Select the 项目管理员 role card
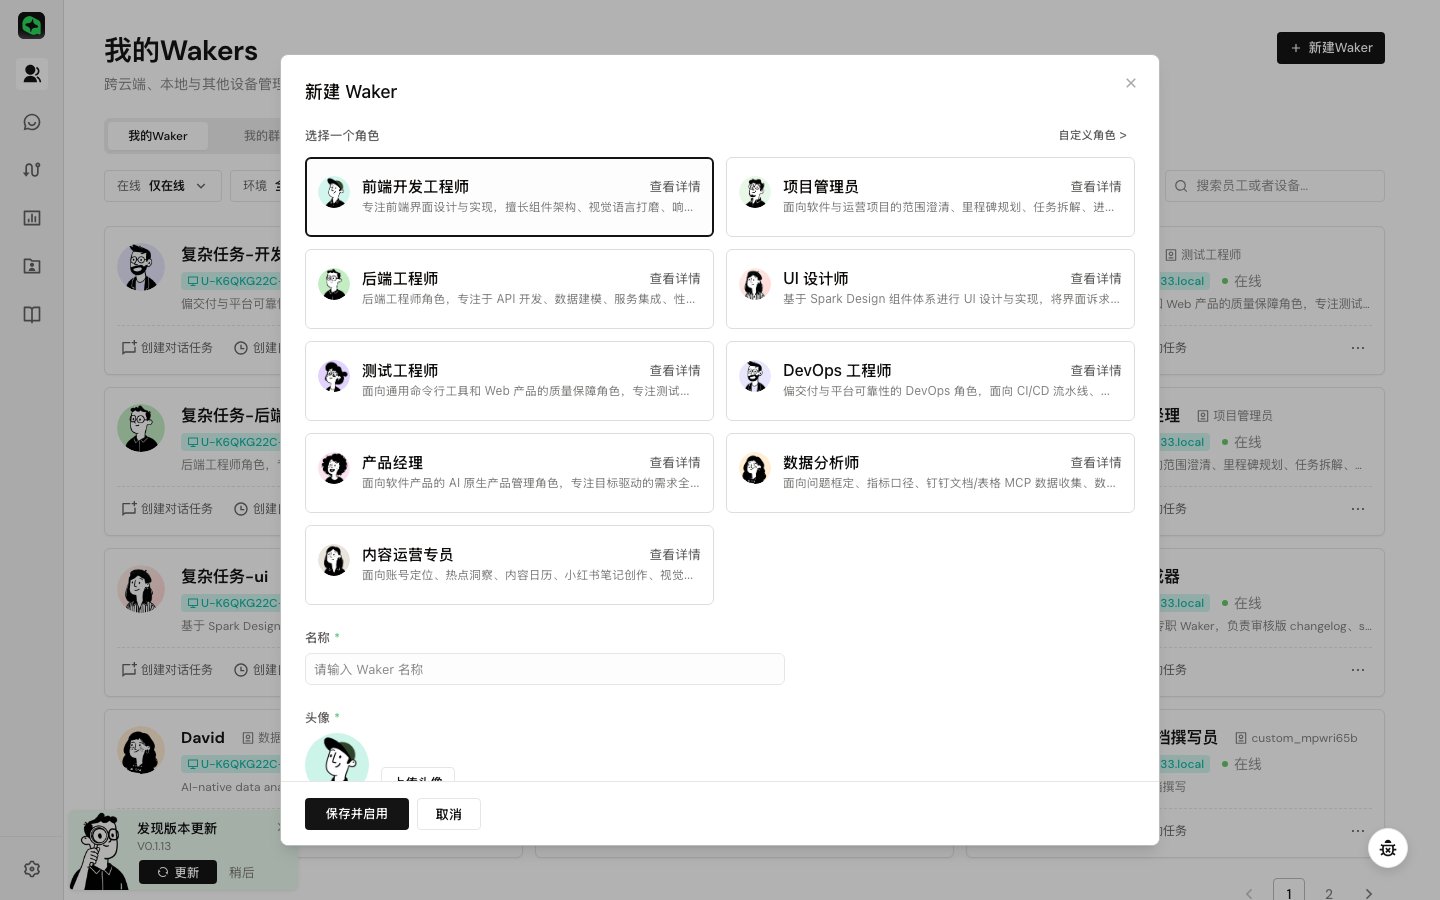1440x900 pixels. click(930, 197)
